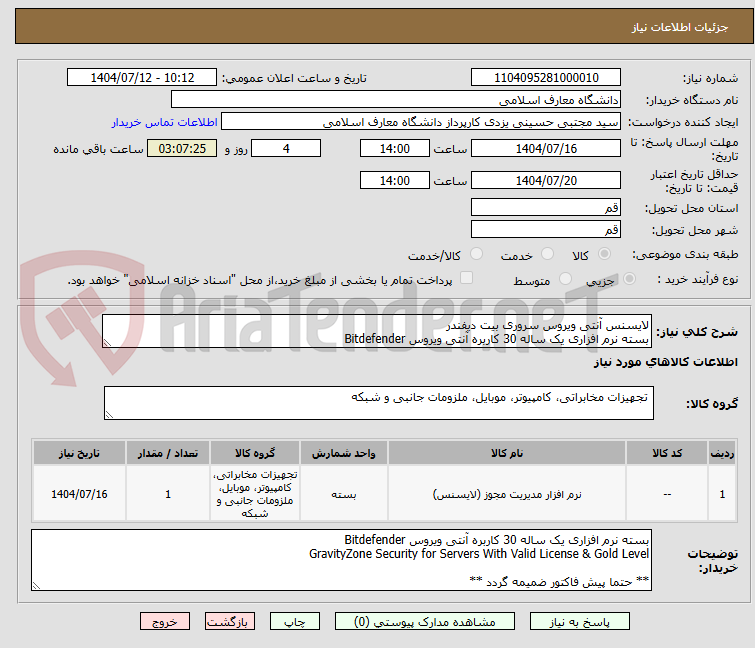The image size is (755, 648).
Task: Click resize handle of گروه کالا box
Action: tap(109, 415)
